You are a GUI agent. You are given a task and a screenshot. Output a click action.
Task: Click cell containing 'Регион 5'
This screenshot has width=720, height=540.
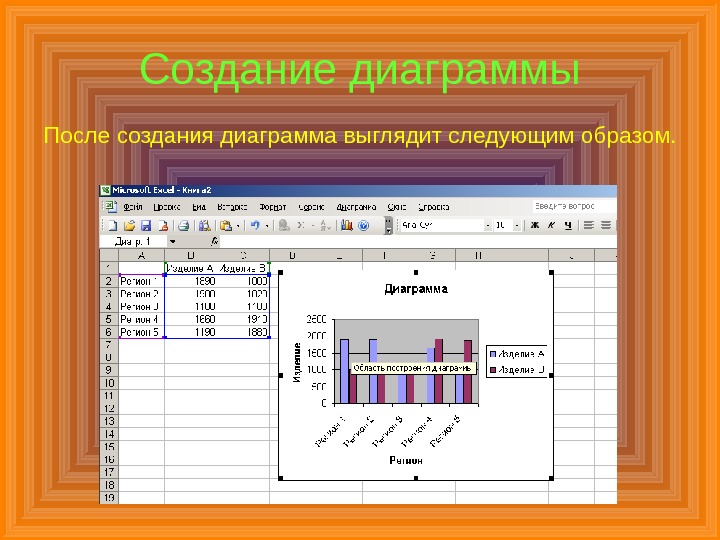coord(141,332)
